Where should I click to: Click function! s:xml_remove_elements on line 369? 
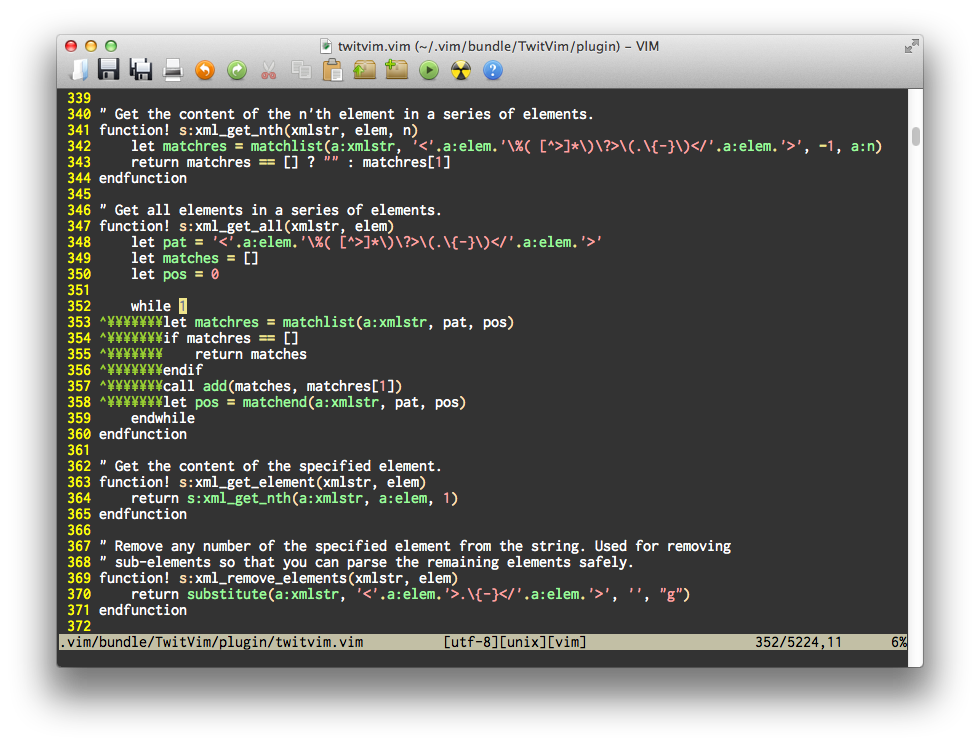278,578
